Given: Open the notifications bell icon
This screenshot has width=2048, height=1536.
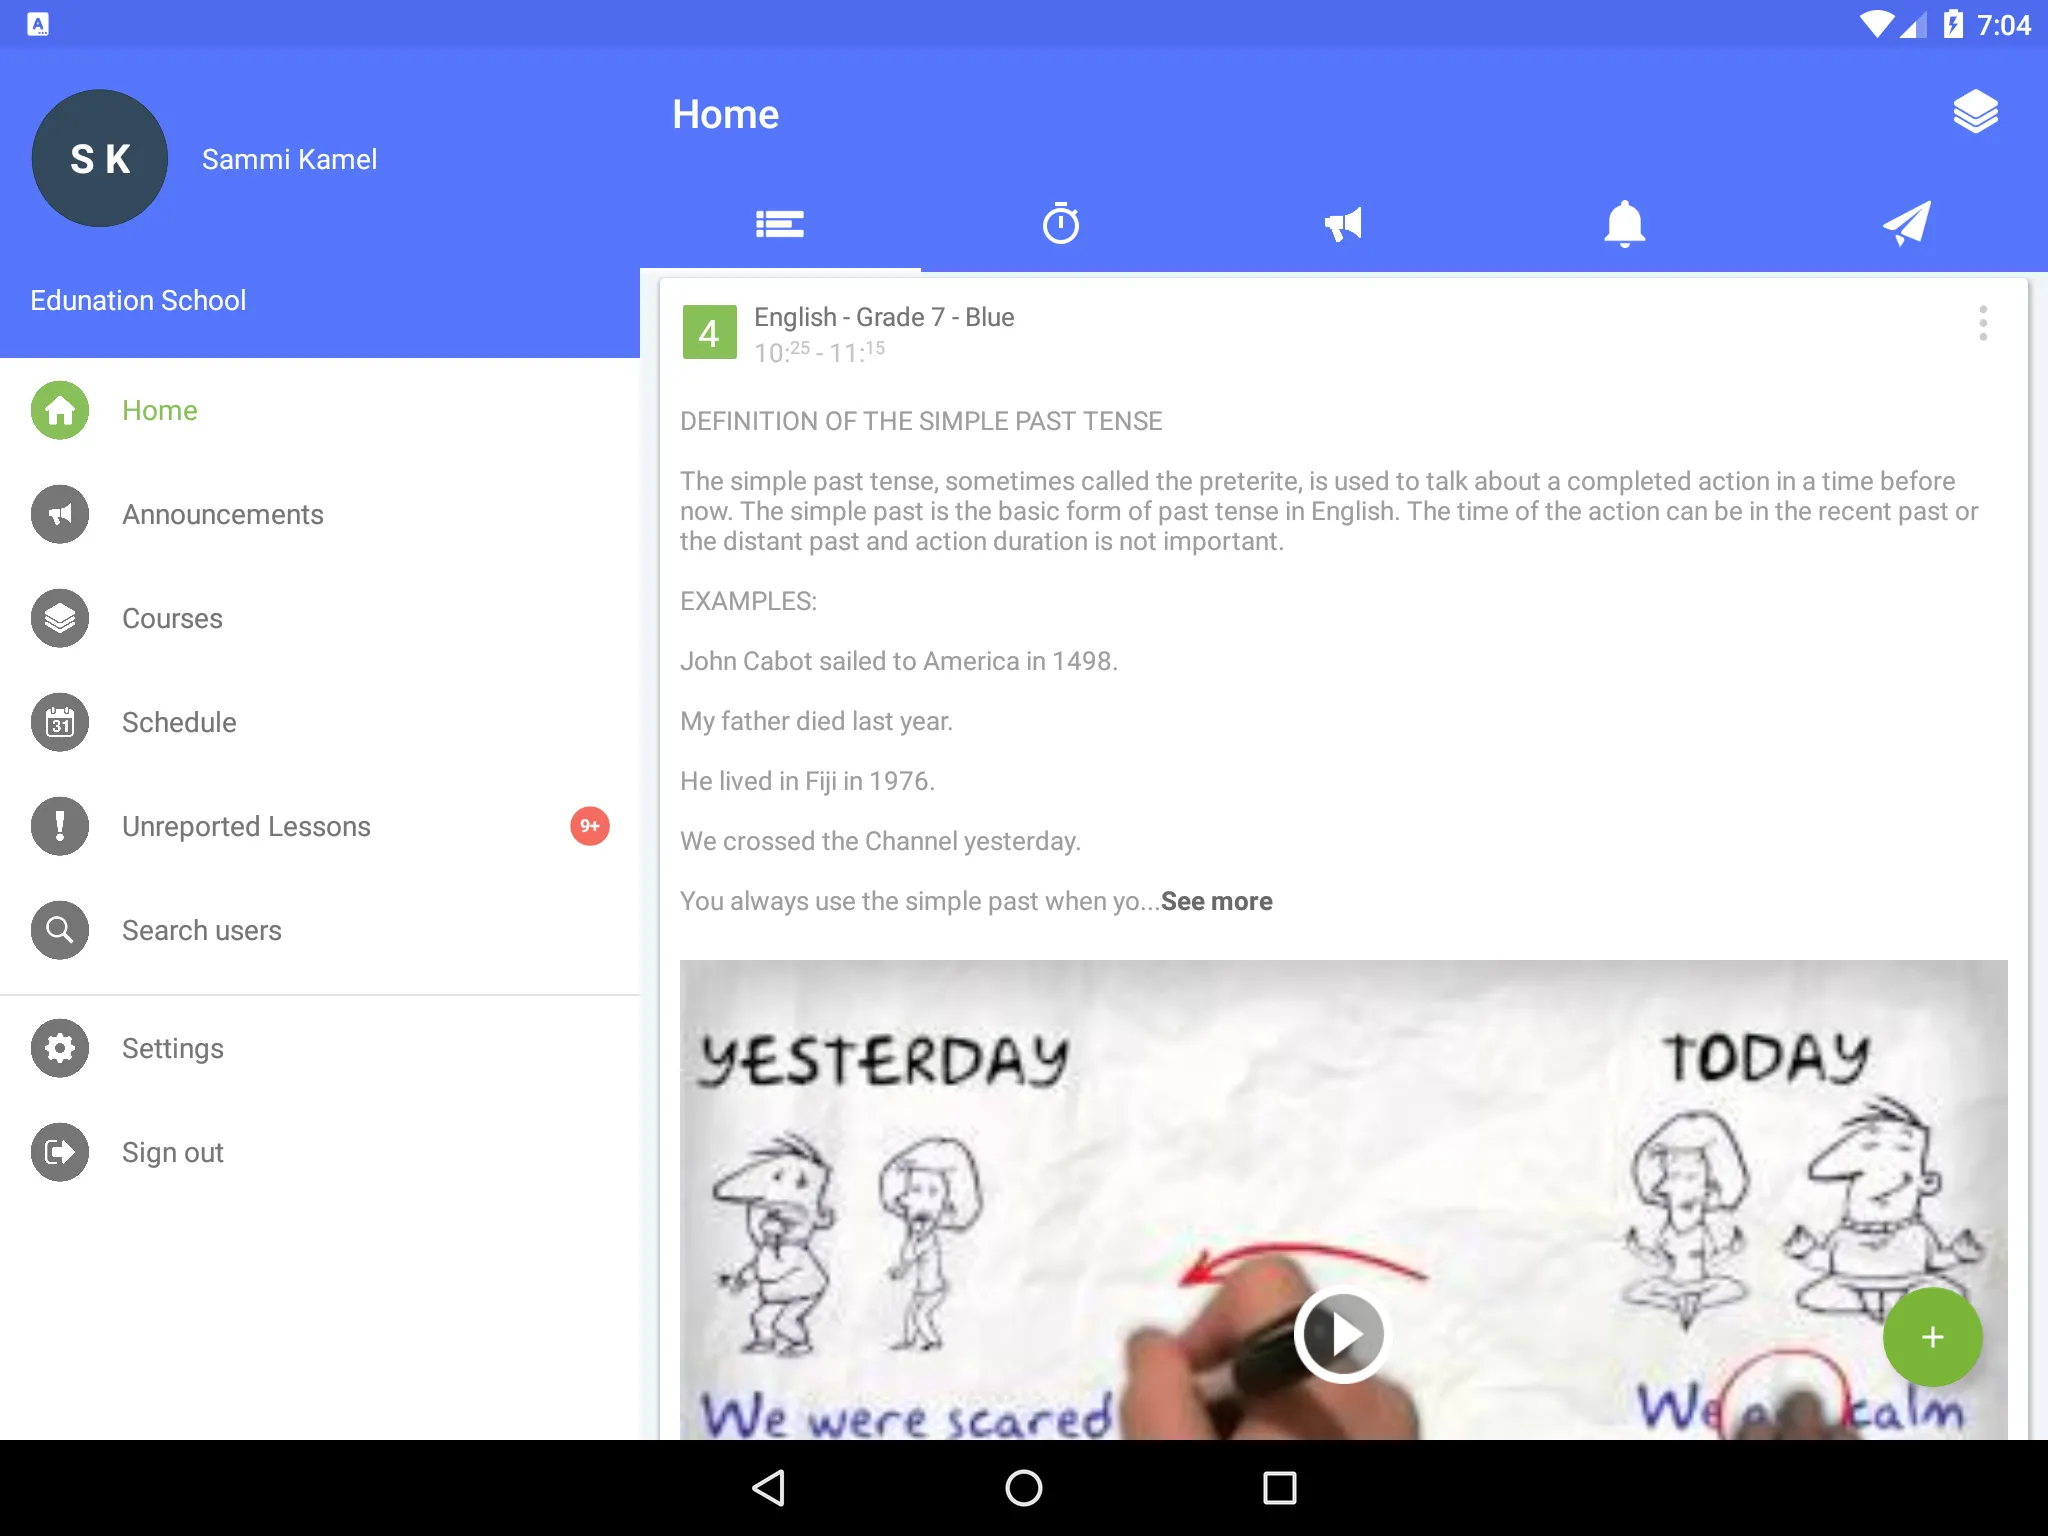Looking at the screenshot, I should pyautogui.click(x=1624, y=223).
